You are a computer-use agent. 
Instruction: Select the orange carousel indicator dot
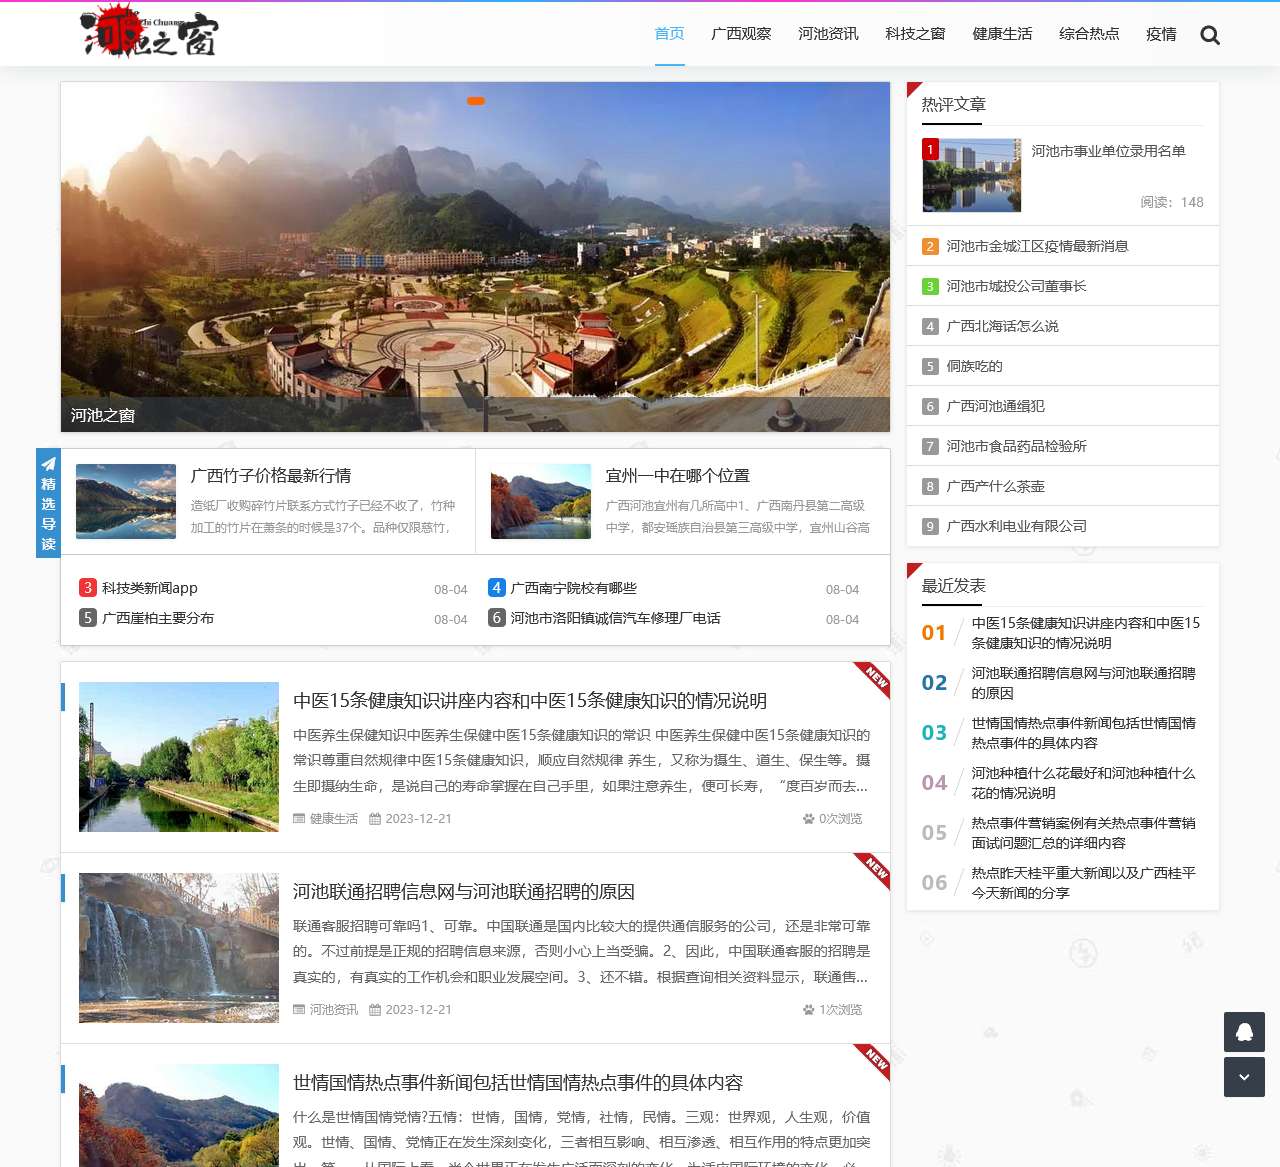476,101
